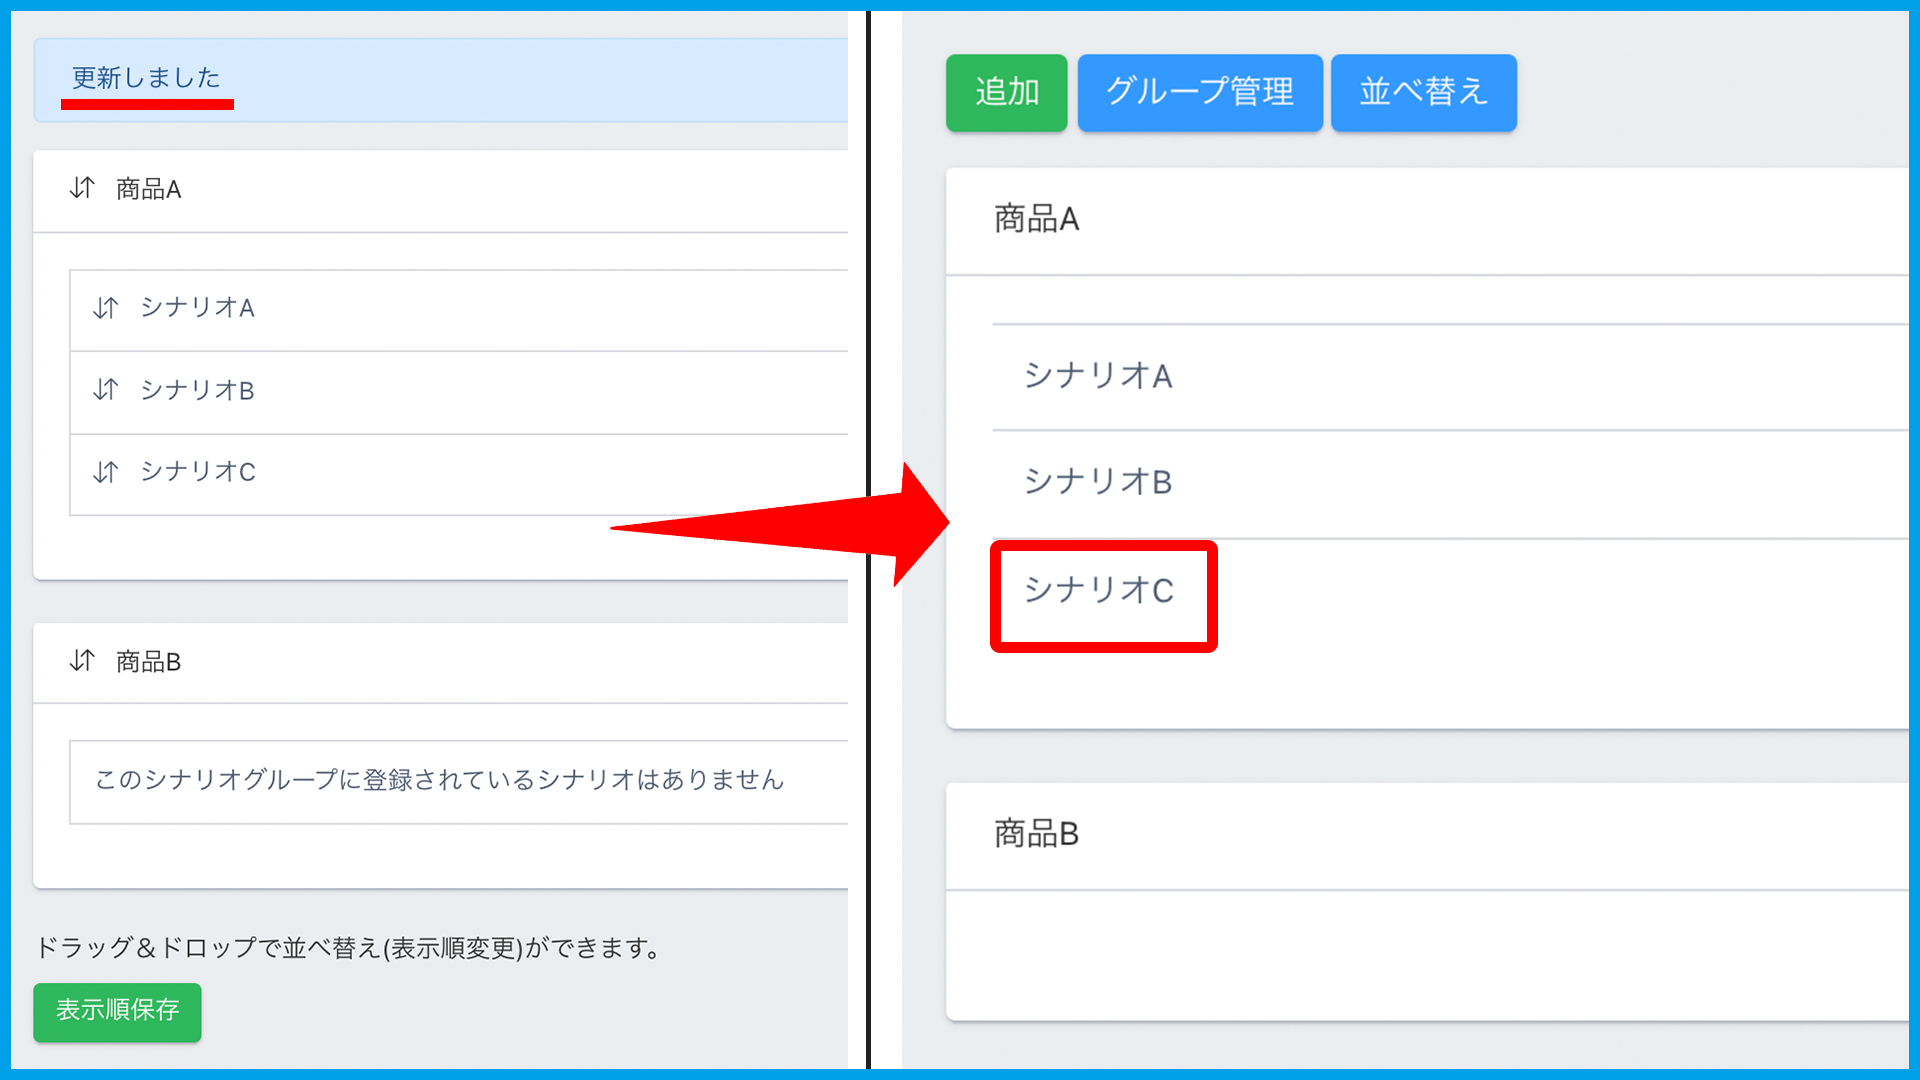Select シナリオB in the right list
Viewport: 1920px width, 1080px height.
pos(1097,482)
